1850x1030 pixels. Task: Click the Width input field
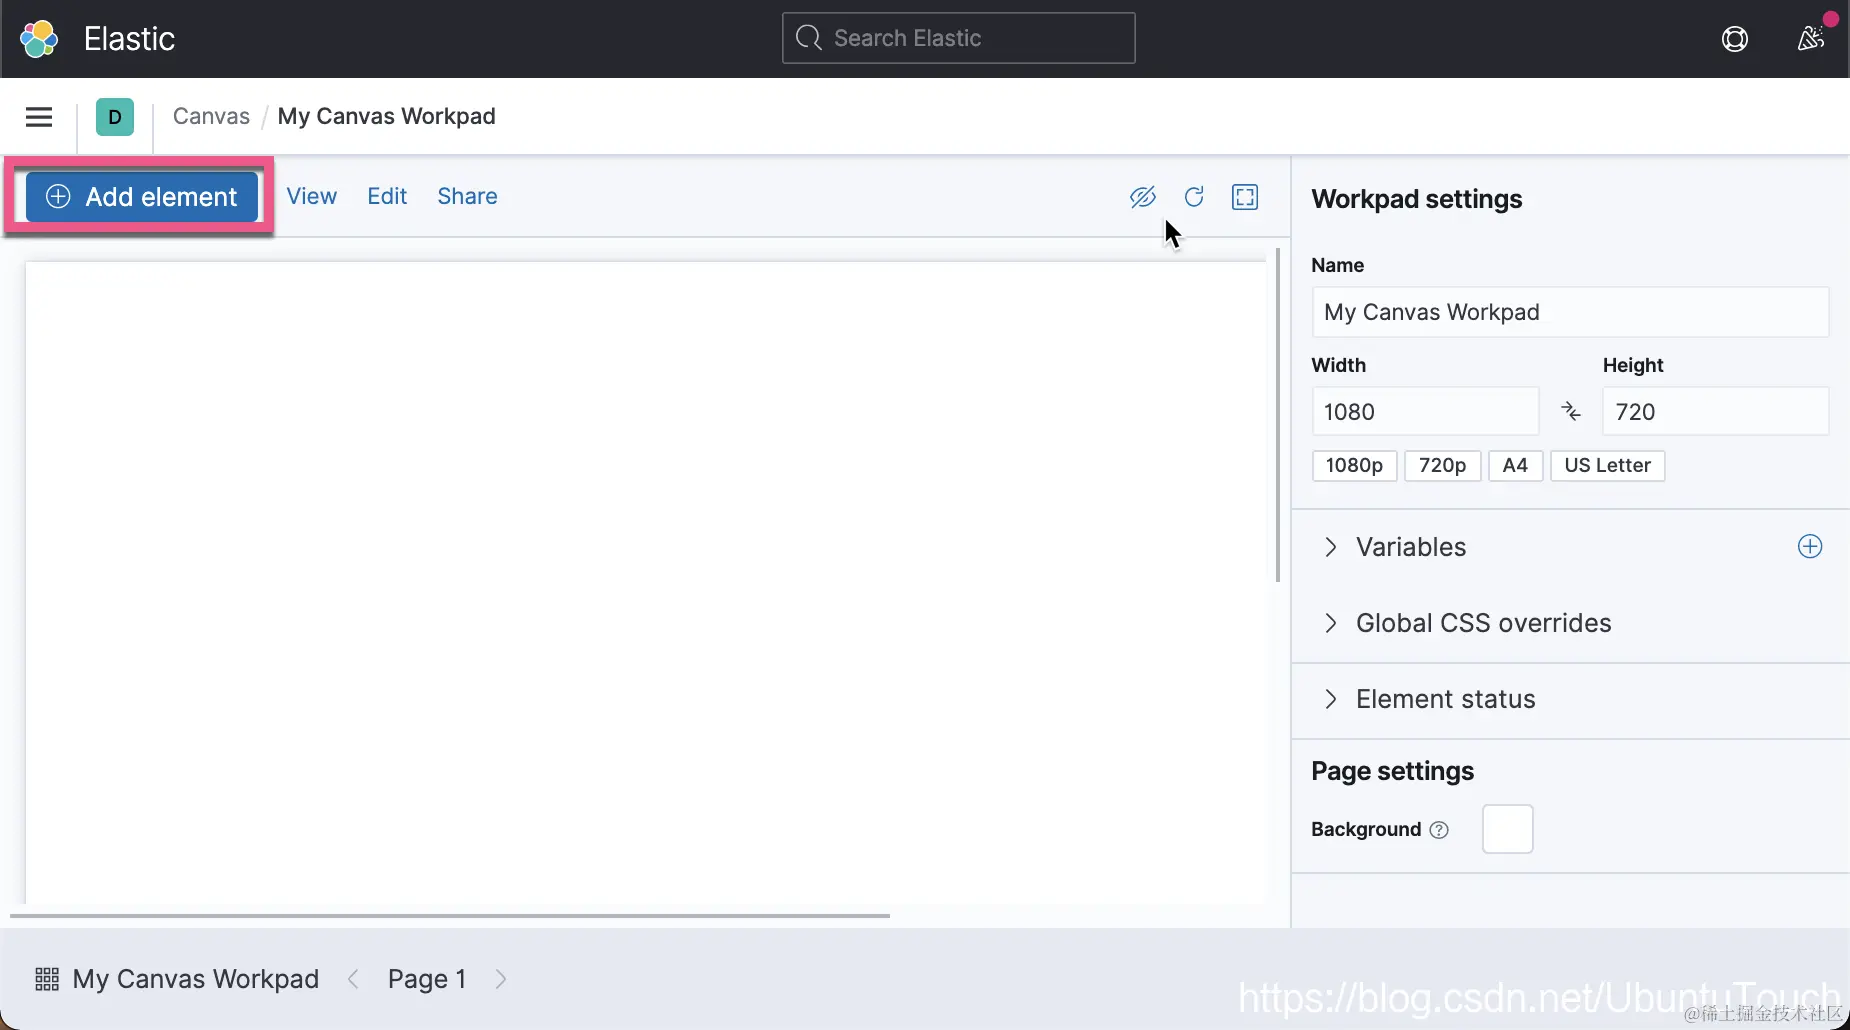[x=1425, y=411]
